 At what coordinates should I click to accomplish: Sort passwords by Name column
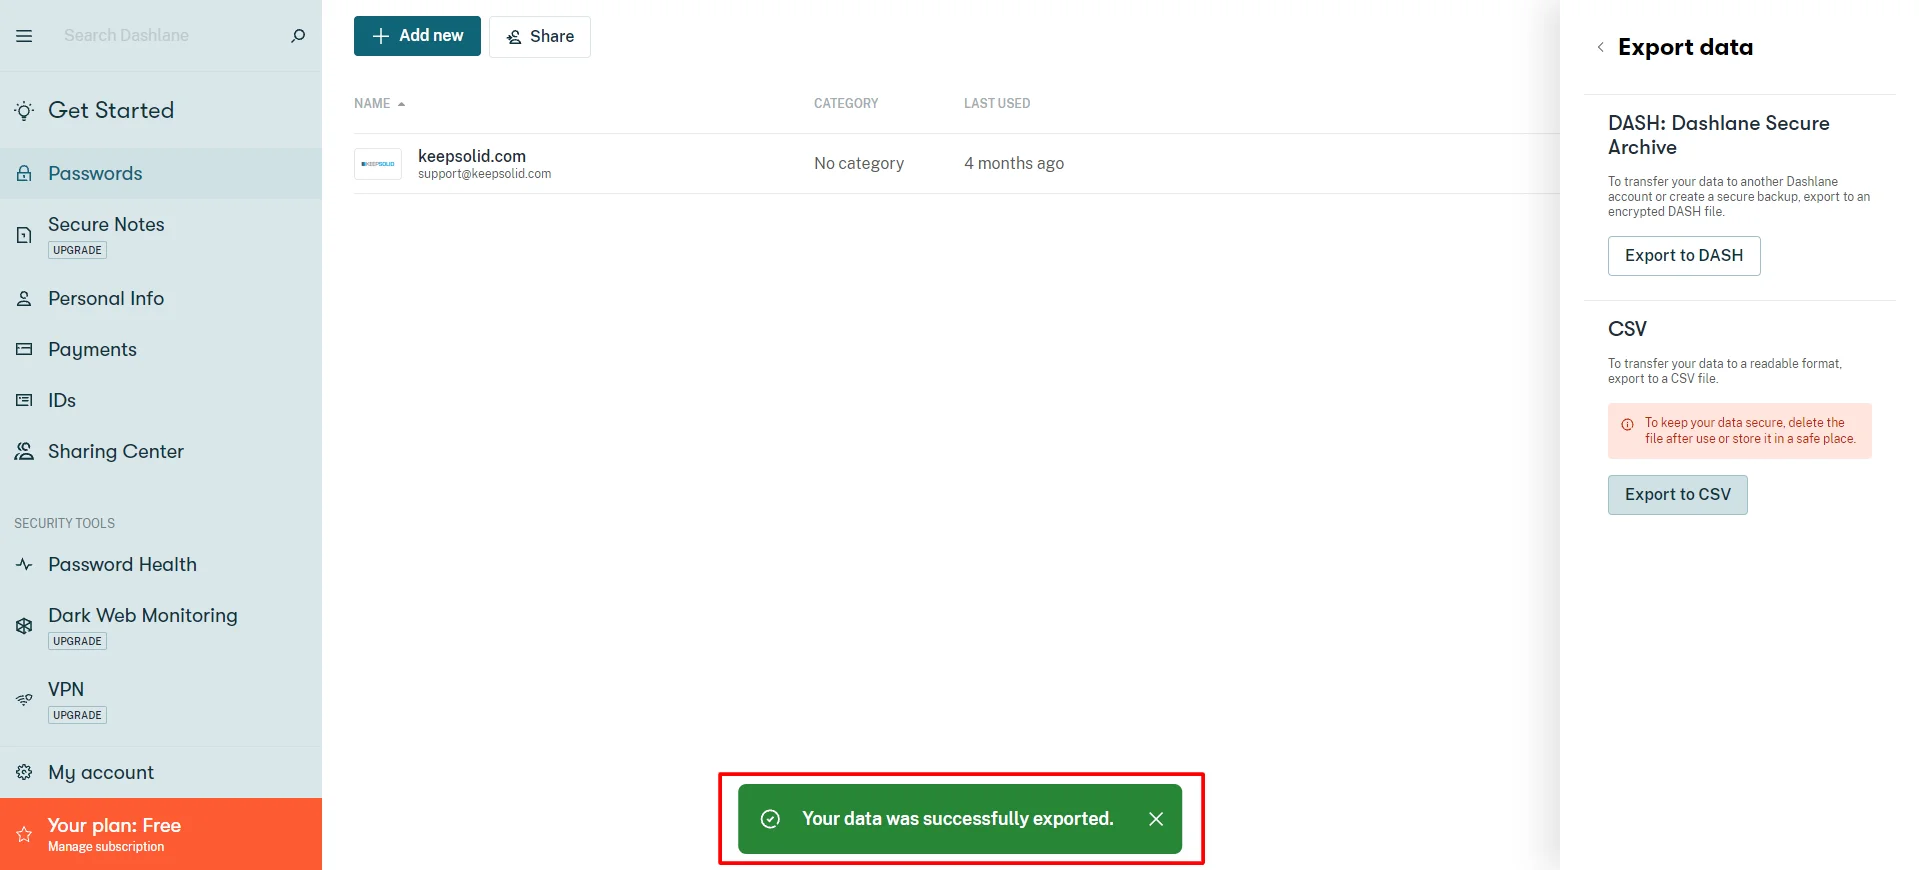pos(372,103)
